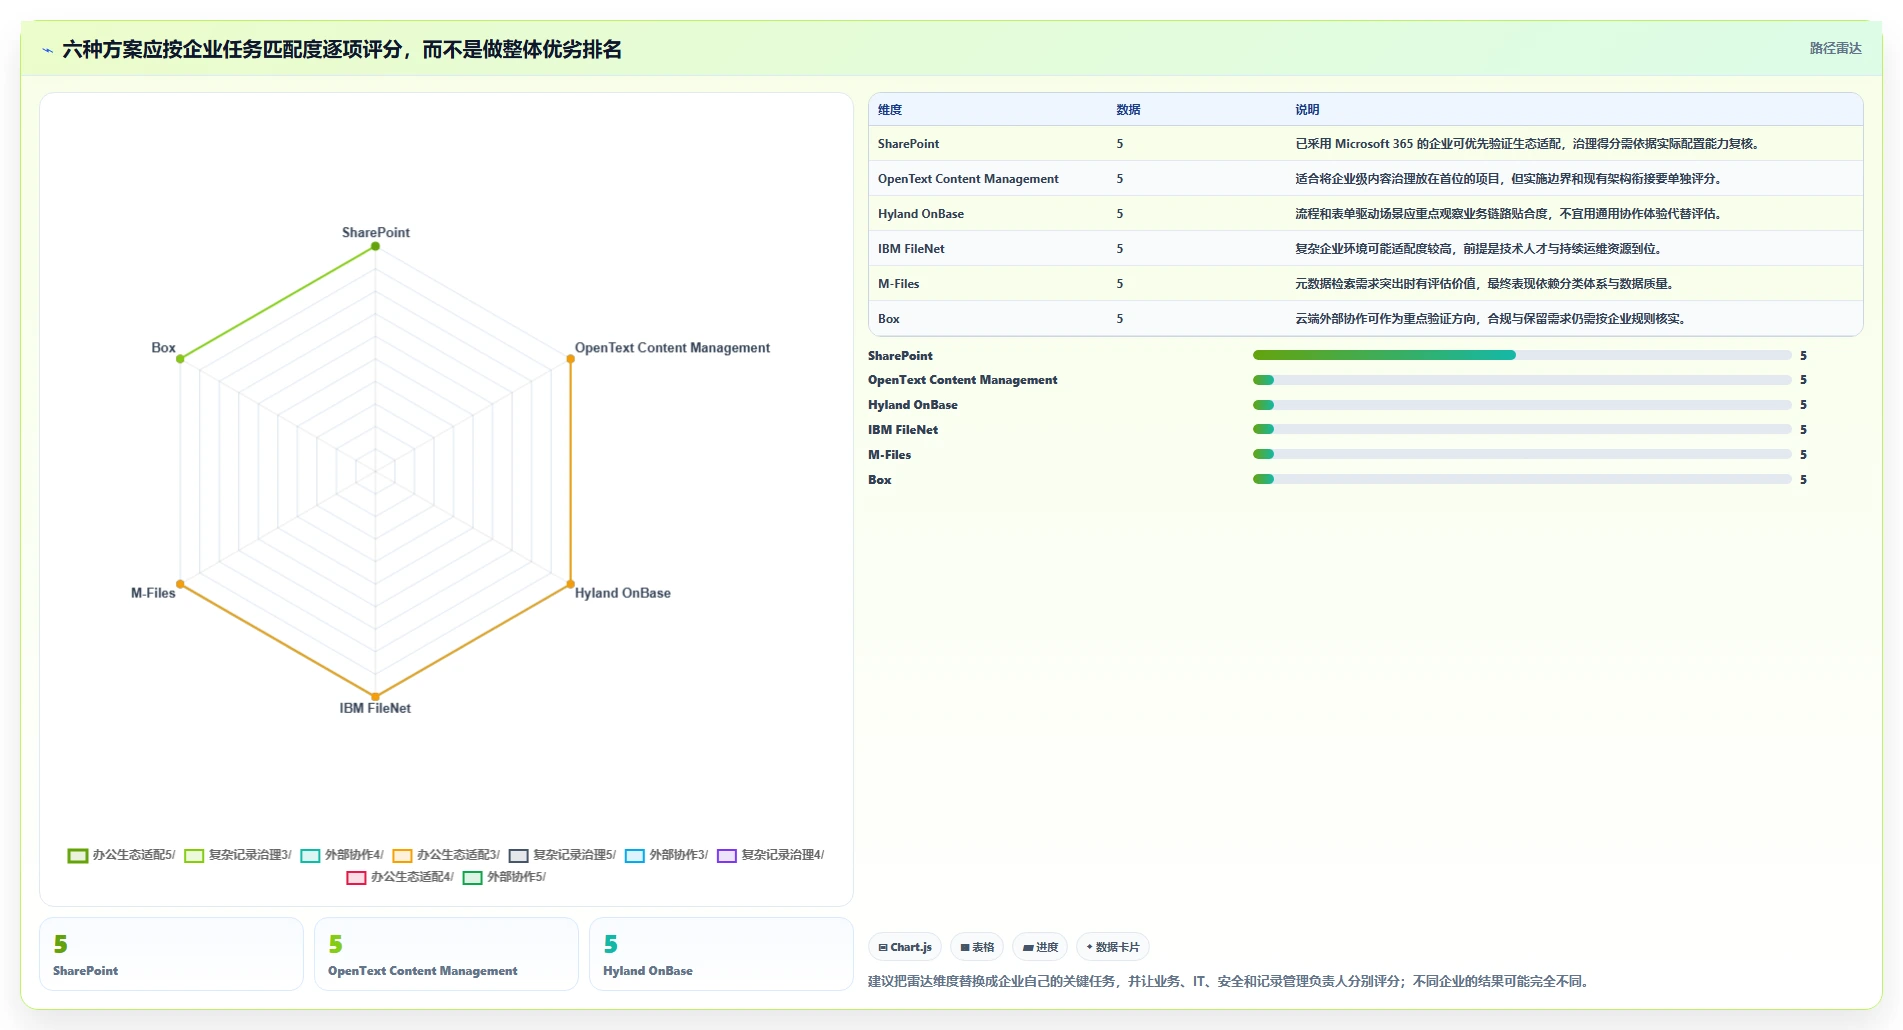Click the value 5 in the Box table row
This screenshot has width=1903, height=1030.
click(1120, 319)
